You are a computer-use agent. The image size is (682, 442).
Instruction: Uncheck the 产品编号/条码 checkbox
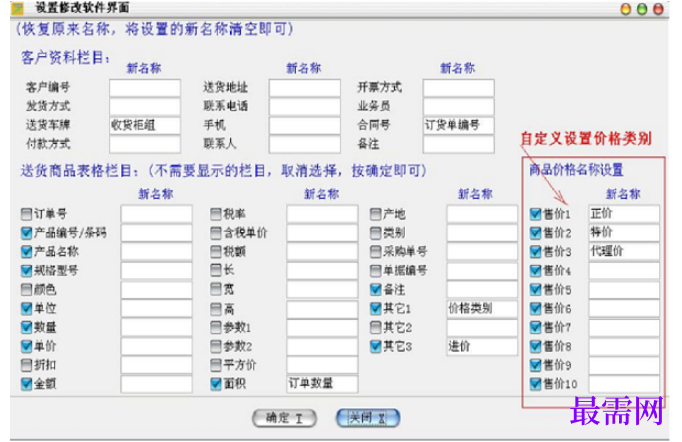pos(27,233)
